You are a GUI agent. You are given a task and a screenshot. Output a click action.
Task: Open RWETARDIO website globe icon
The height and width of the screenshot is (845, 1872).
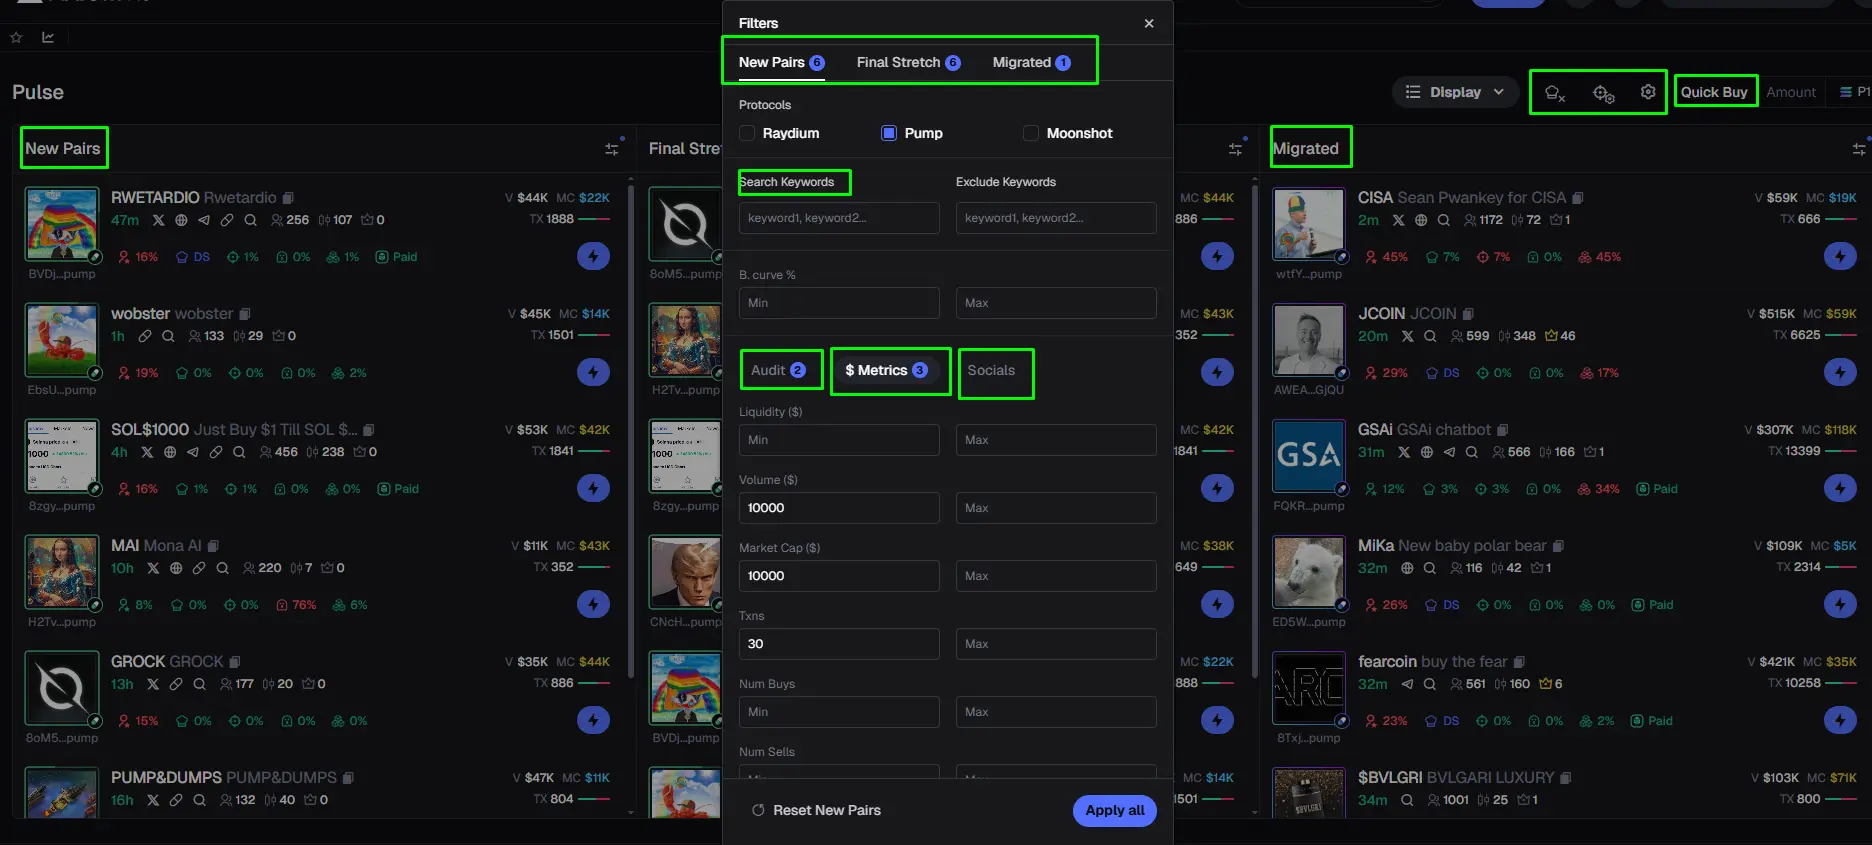click(181, 220)
